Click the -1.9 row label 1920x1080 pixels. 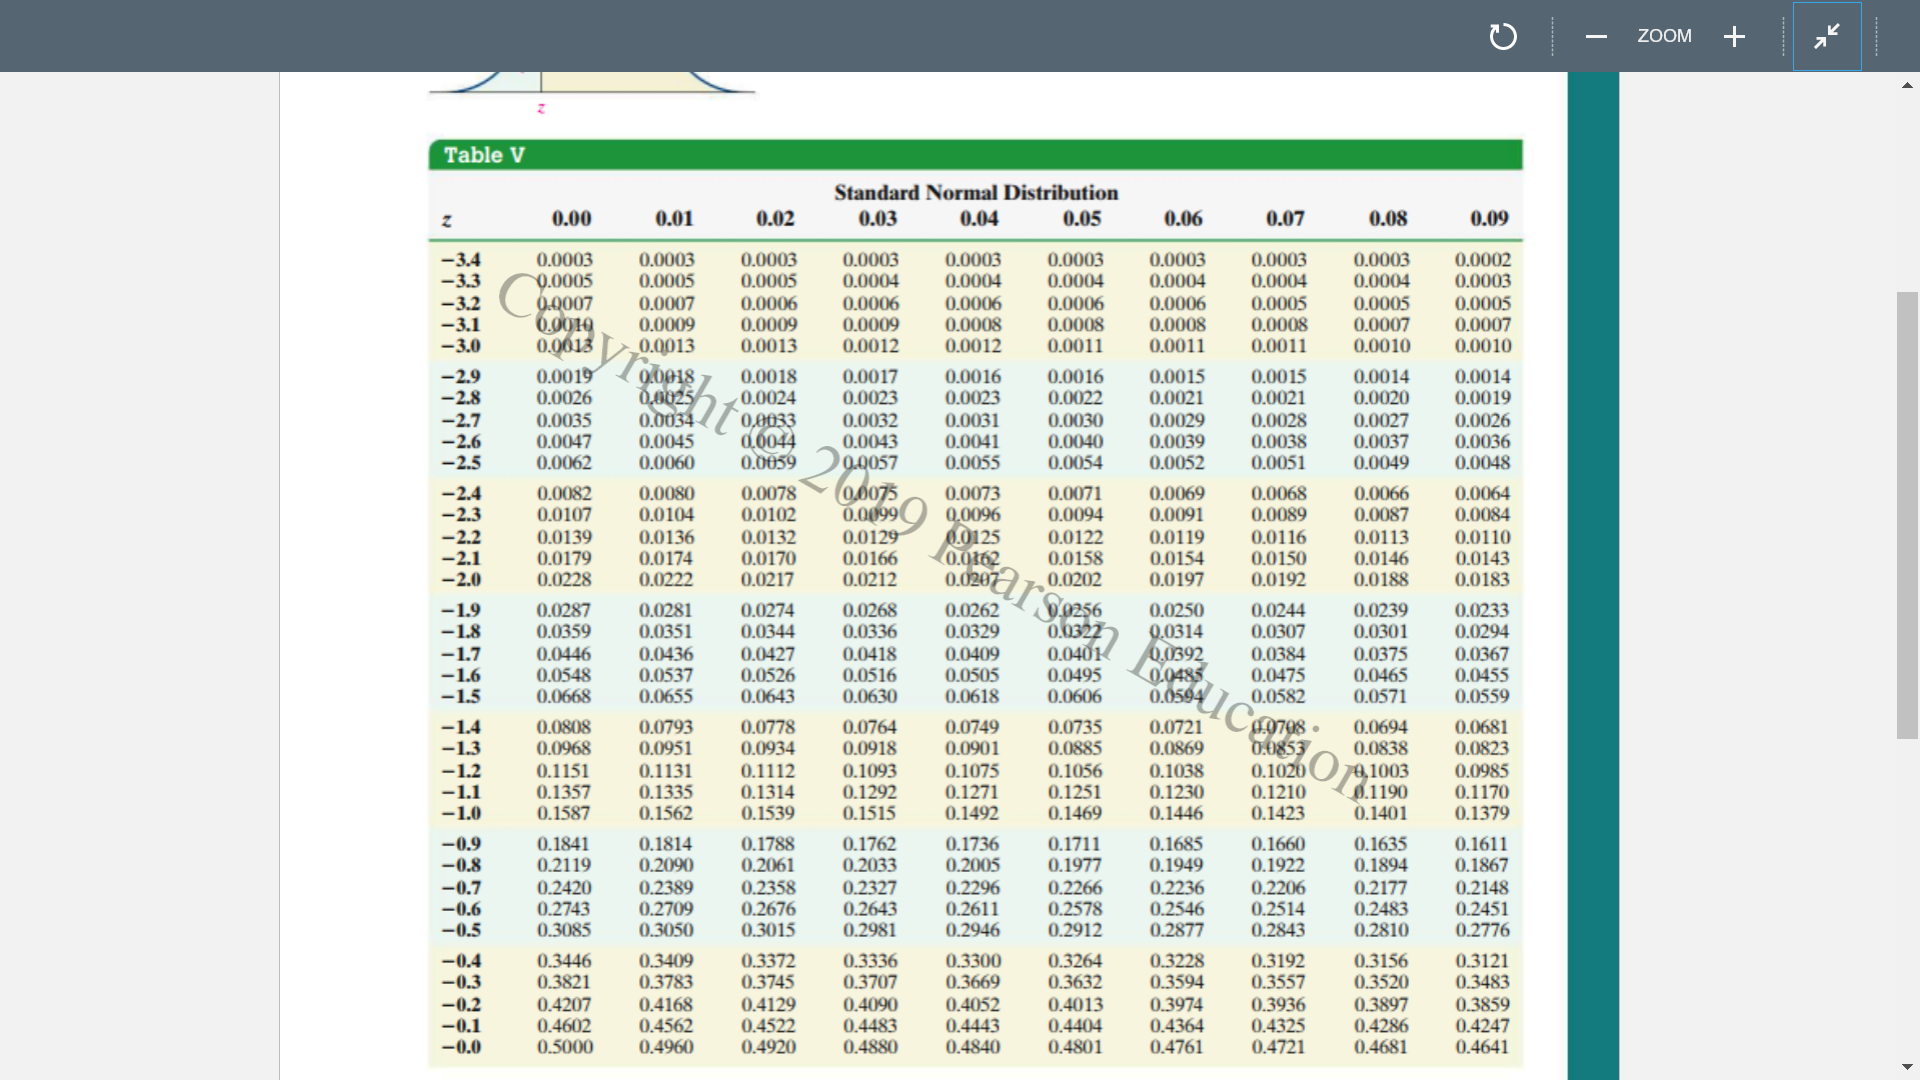point(461,610)
